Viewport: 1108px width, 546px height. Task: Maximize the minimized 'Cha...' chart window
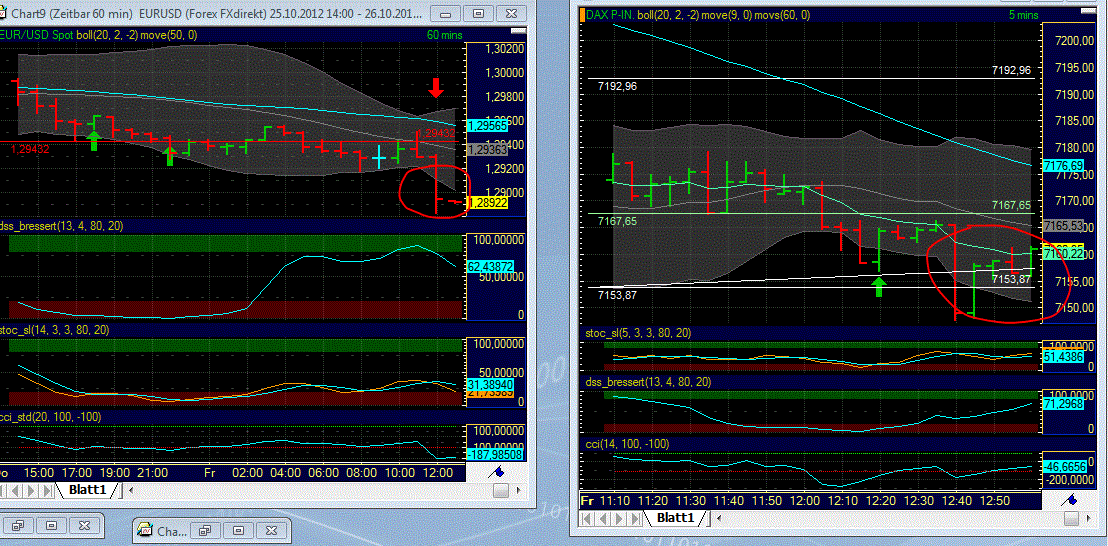click(238, 530)
